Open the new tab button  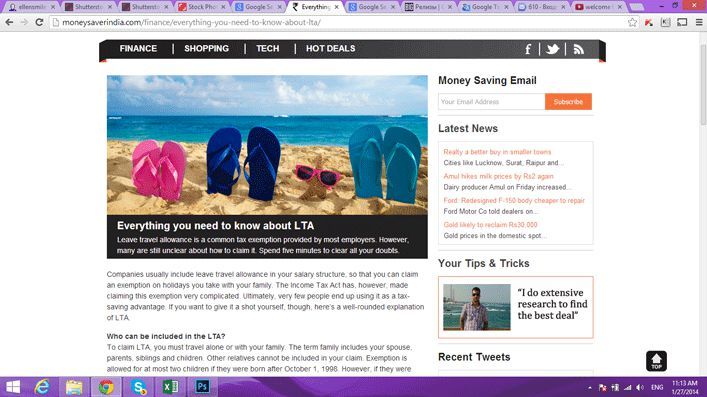tap(636, 7)
